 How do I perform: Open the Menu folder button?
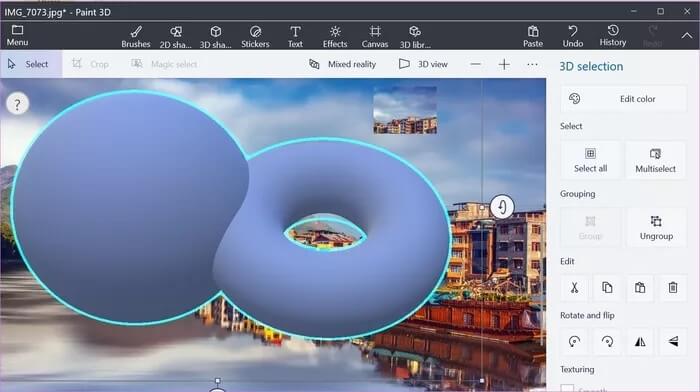[17, 36]
